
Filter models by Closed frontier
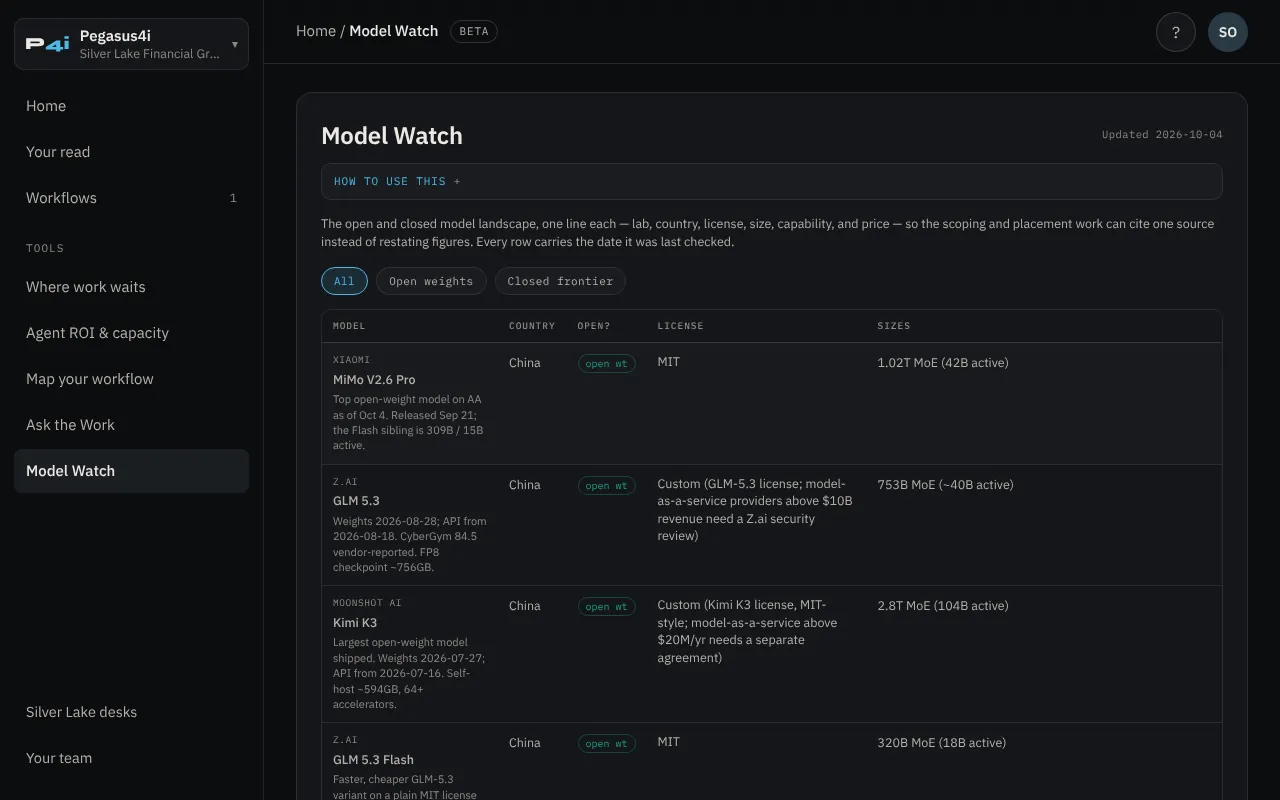point(560,281)
